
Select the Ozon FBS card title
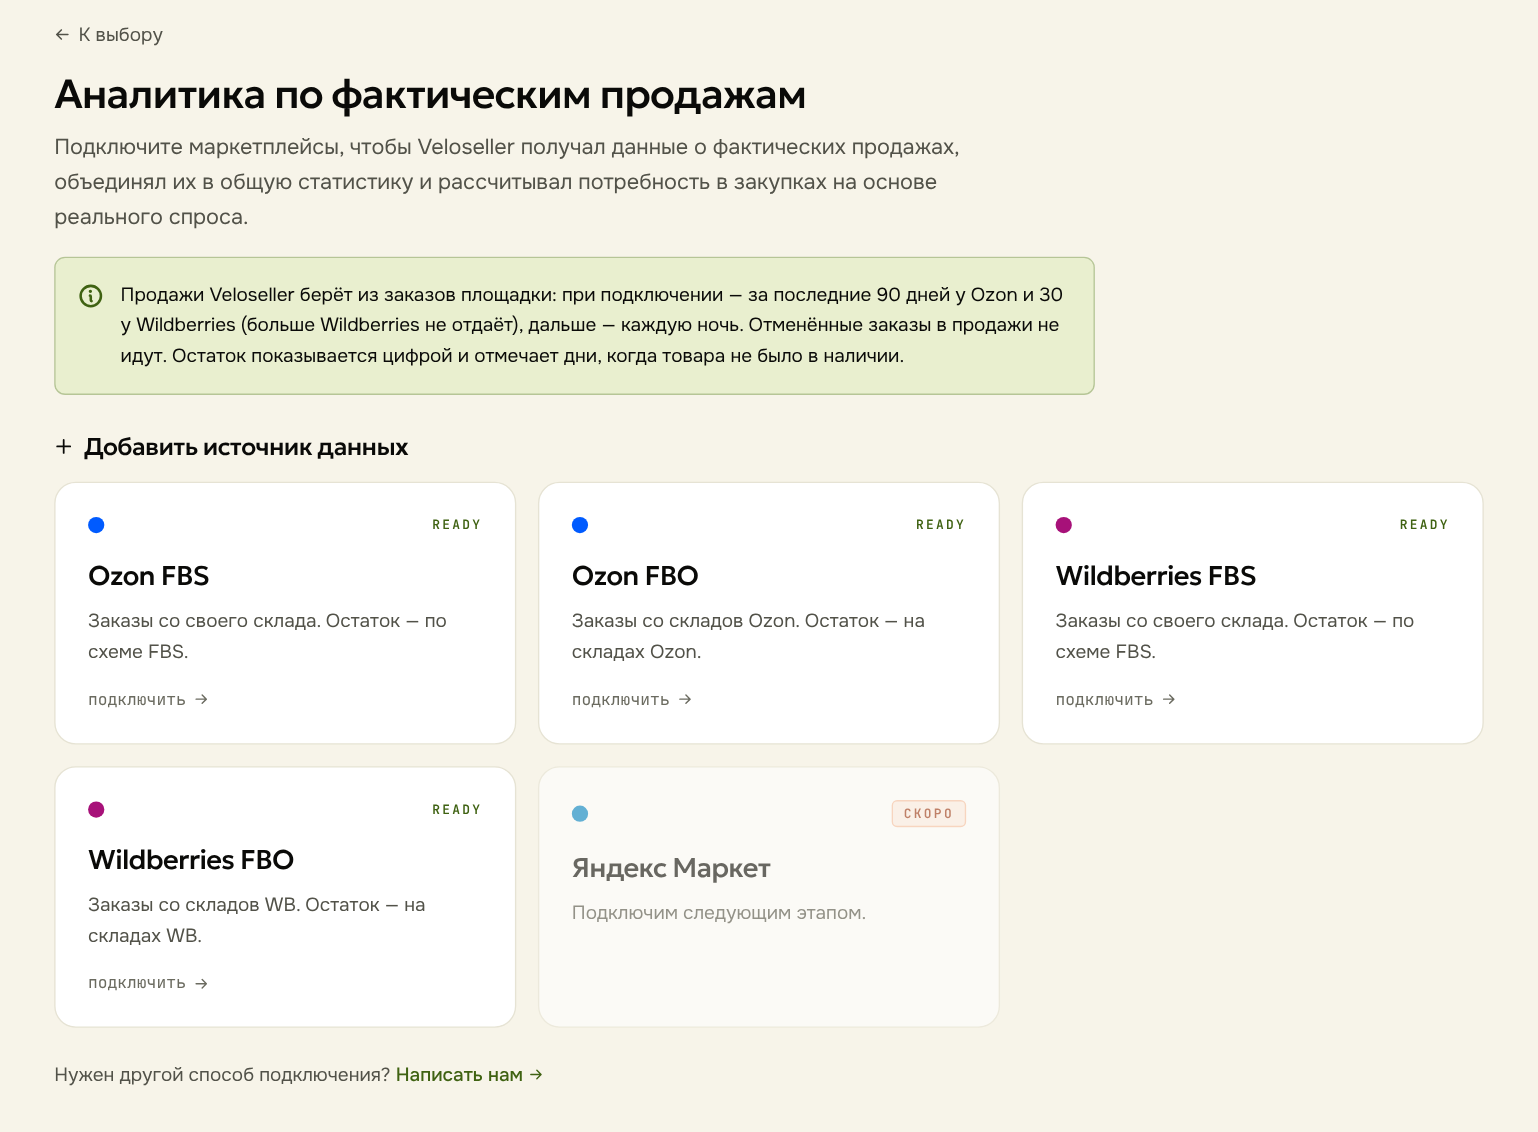(149, 576)
